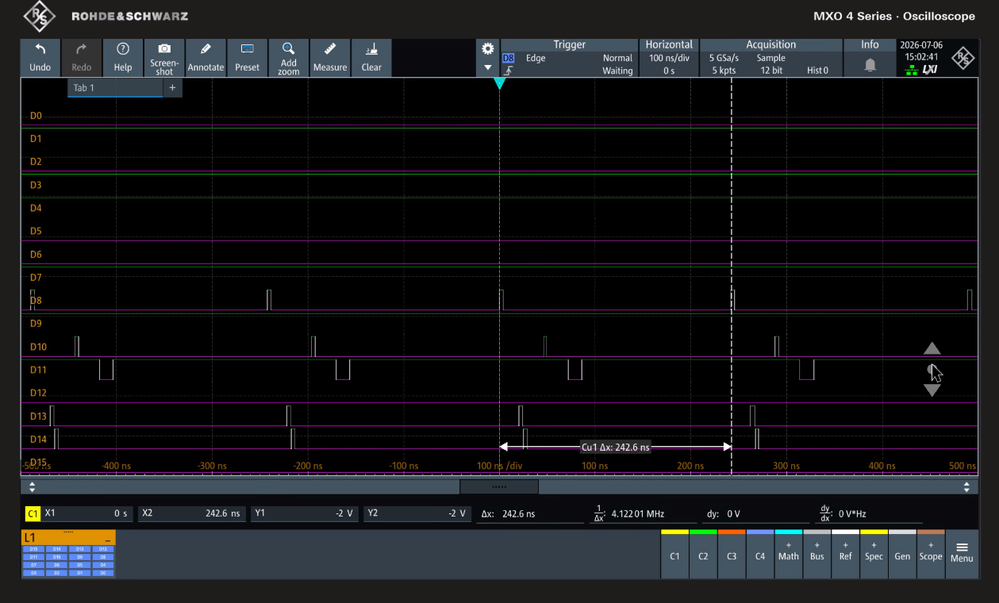999x603 pixels.
Task: Select the Annotate pencil tool
Action: [205, 57]
